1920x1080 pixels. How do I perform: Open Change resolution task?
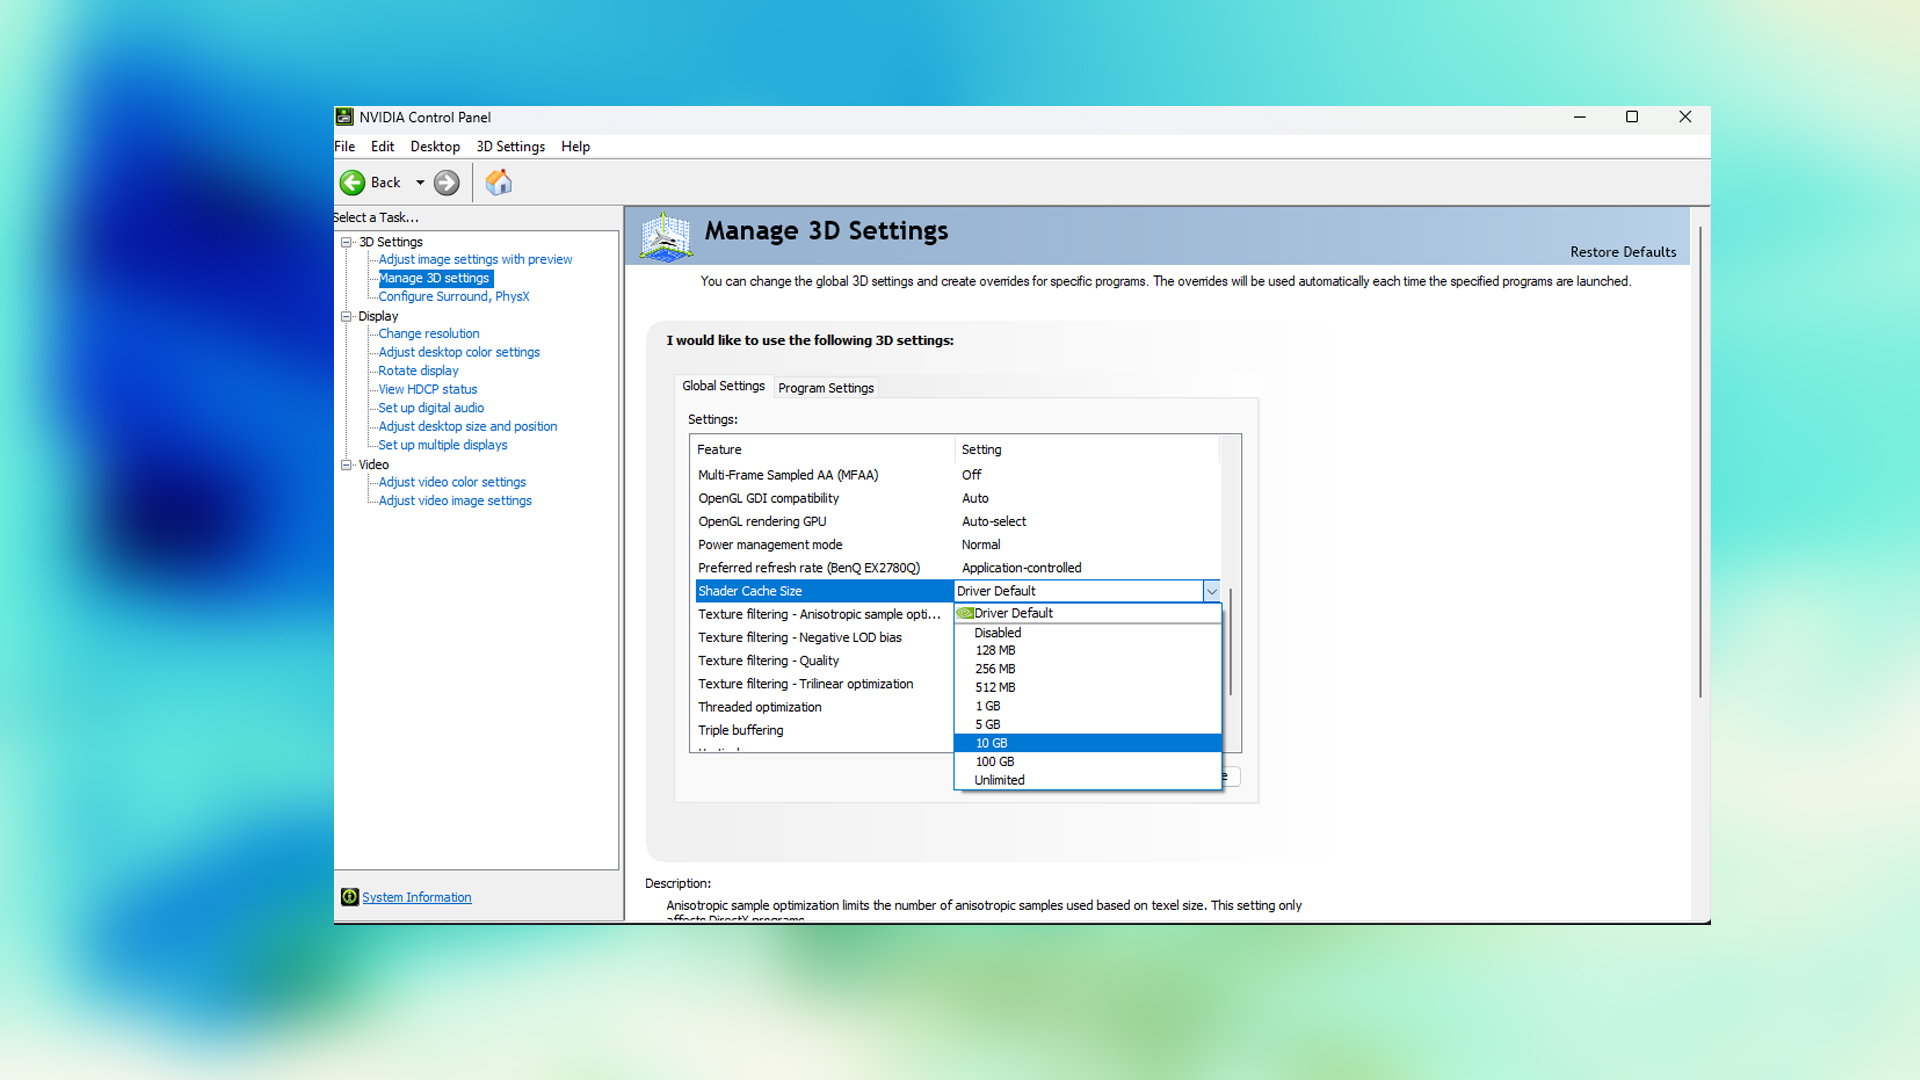point(429,334)
